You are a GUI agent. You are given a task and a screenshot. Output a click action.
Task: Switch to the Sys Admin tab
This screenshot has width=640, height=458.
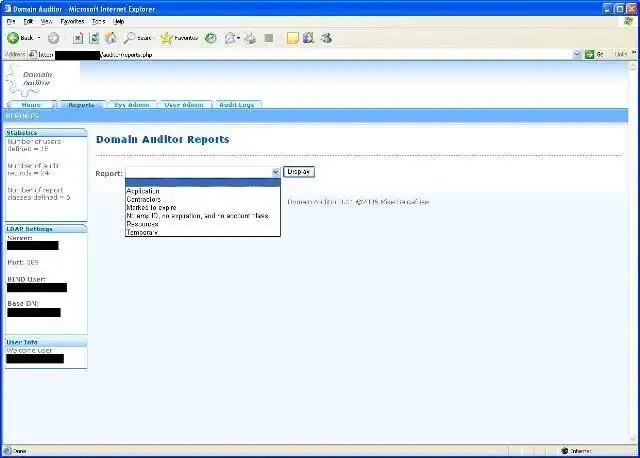point(132,105)
